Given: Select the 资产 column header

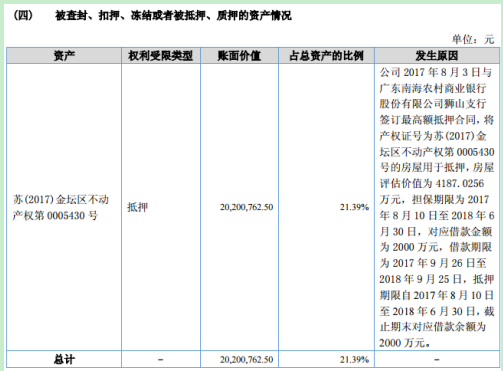Looking at the screenshot, I should click(64, 56).
